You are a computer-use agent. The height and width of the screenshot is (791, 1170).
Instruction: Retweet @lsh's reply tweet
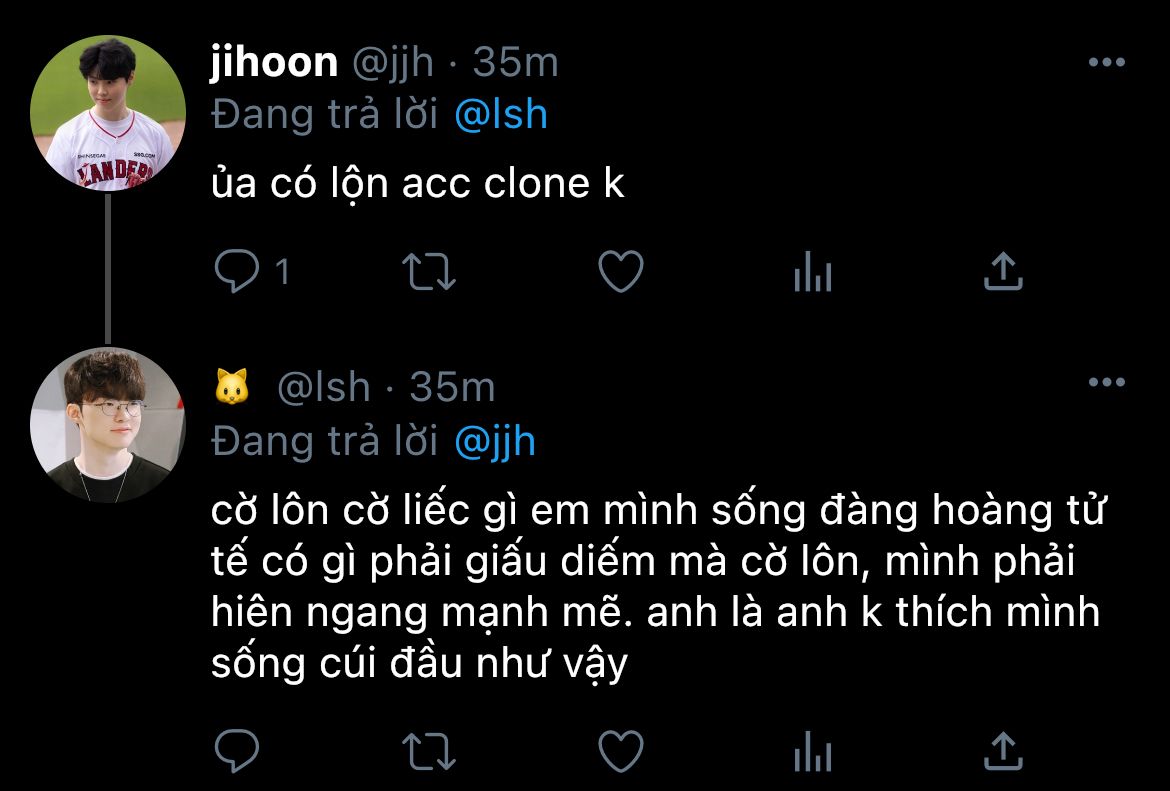428,750
